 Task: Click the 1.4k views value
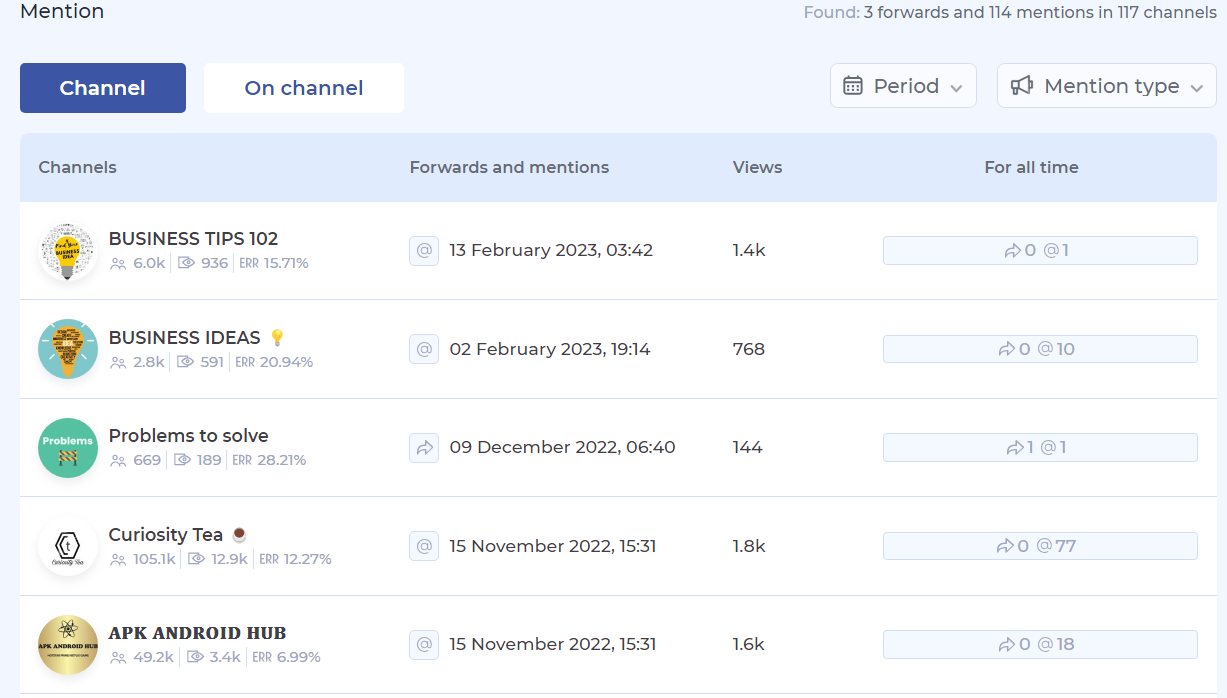749,250
